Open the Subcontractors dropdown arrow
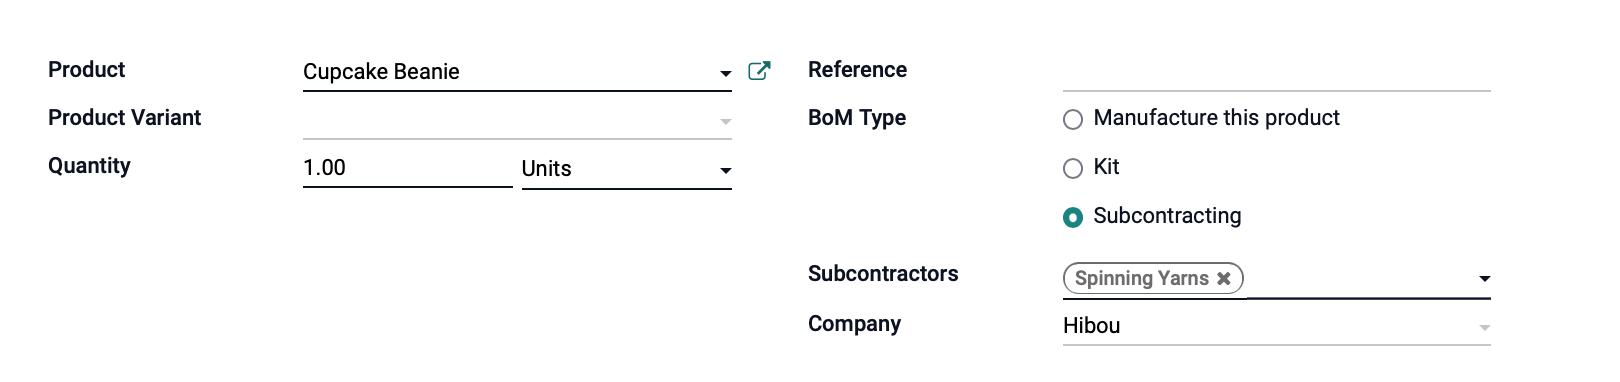1620x382 pixels. (x=1484, y=279)
